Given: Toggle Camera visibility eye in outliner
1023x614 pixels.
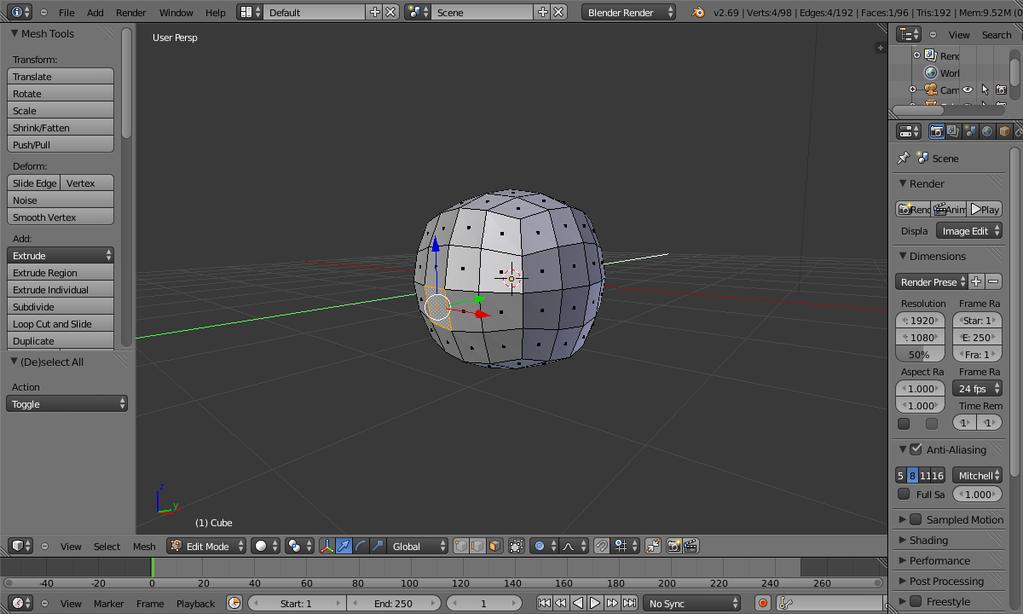Looking at the screenshot, I should pyautogui.click(x=968, y=89).
